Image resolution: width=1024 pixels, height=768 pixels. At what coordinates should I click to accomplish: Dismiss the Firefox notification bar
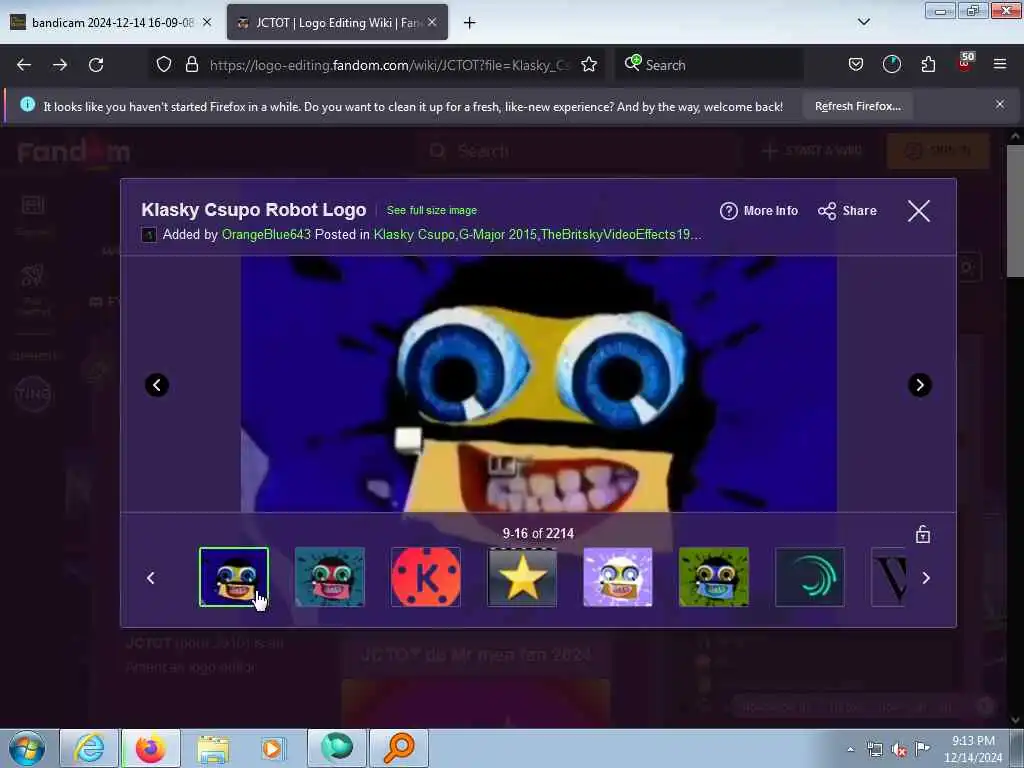(1000, 104)
